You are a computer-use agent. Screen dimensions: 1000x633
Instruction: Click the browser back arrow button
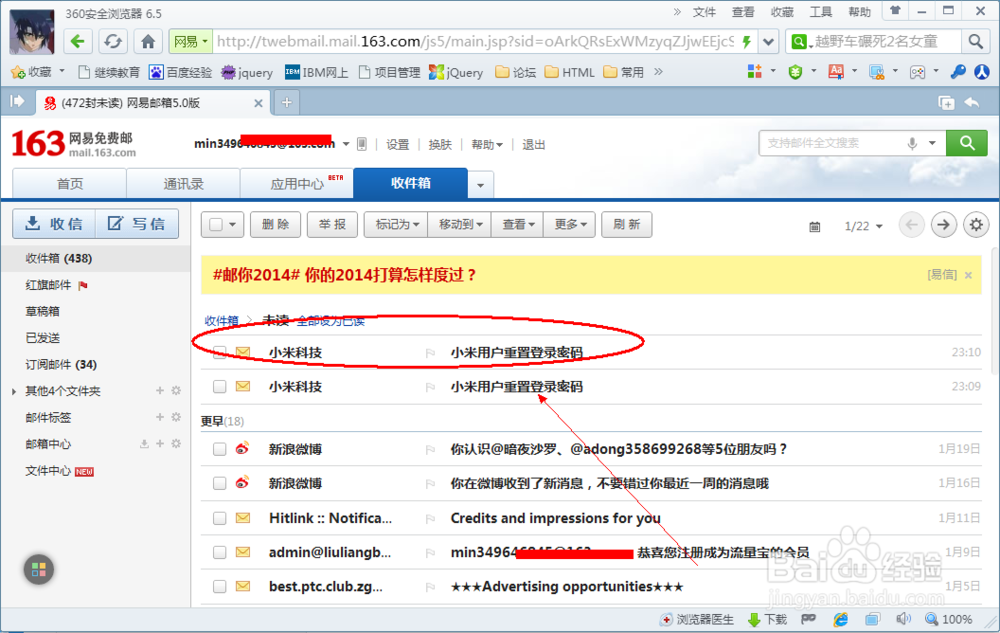coord(77,41)
